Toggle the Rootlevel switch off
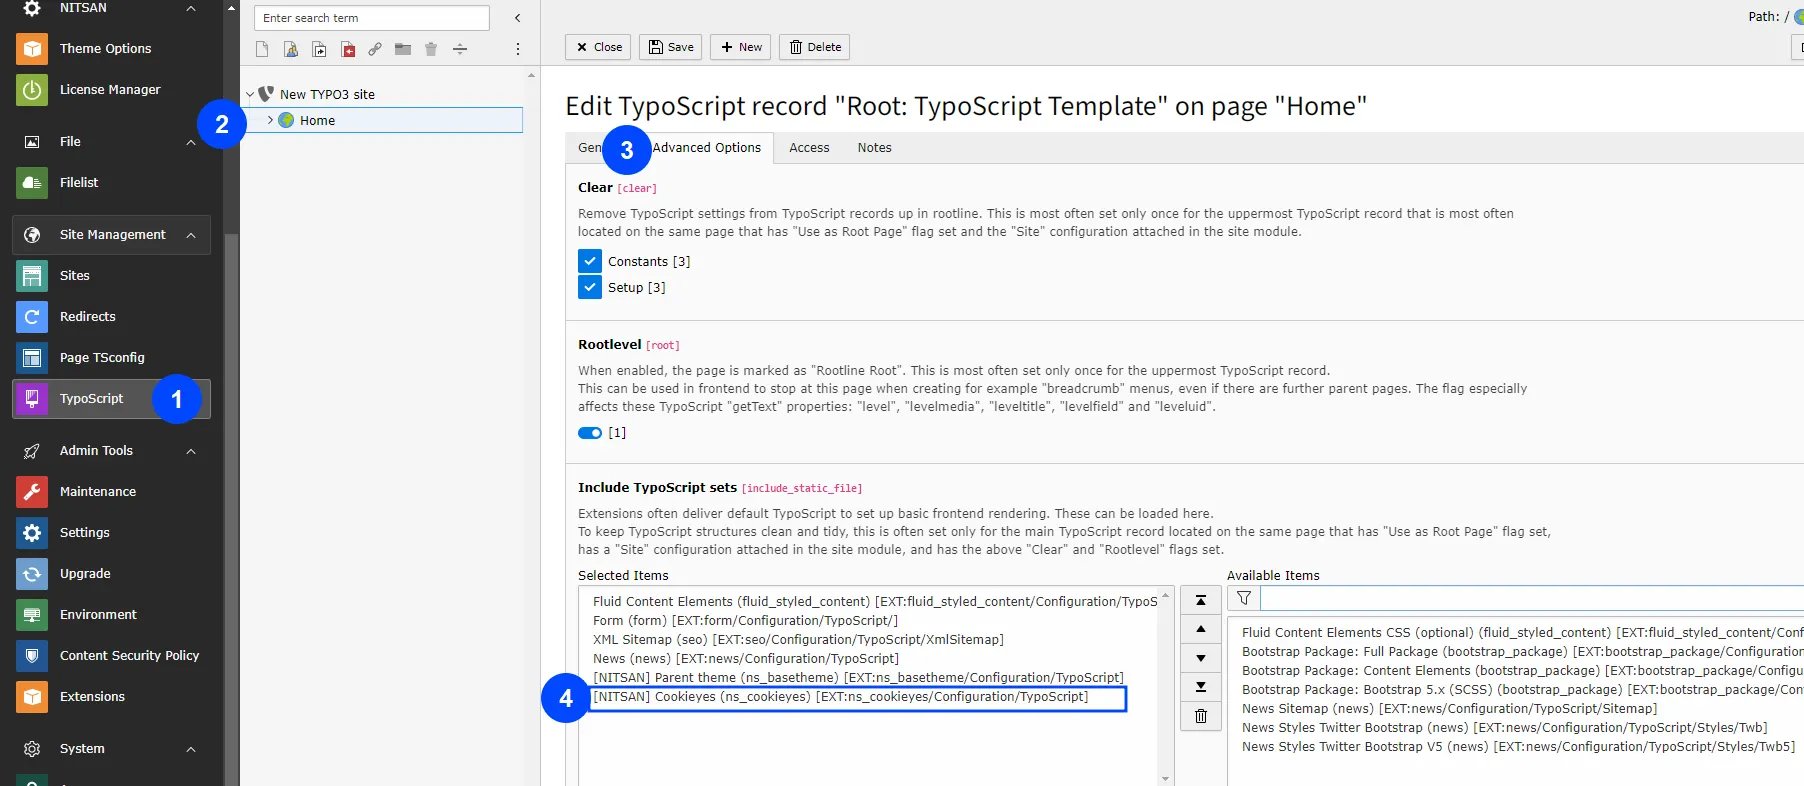1804x786 pixels. (x=590, y=433)
